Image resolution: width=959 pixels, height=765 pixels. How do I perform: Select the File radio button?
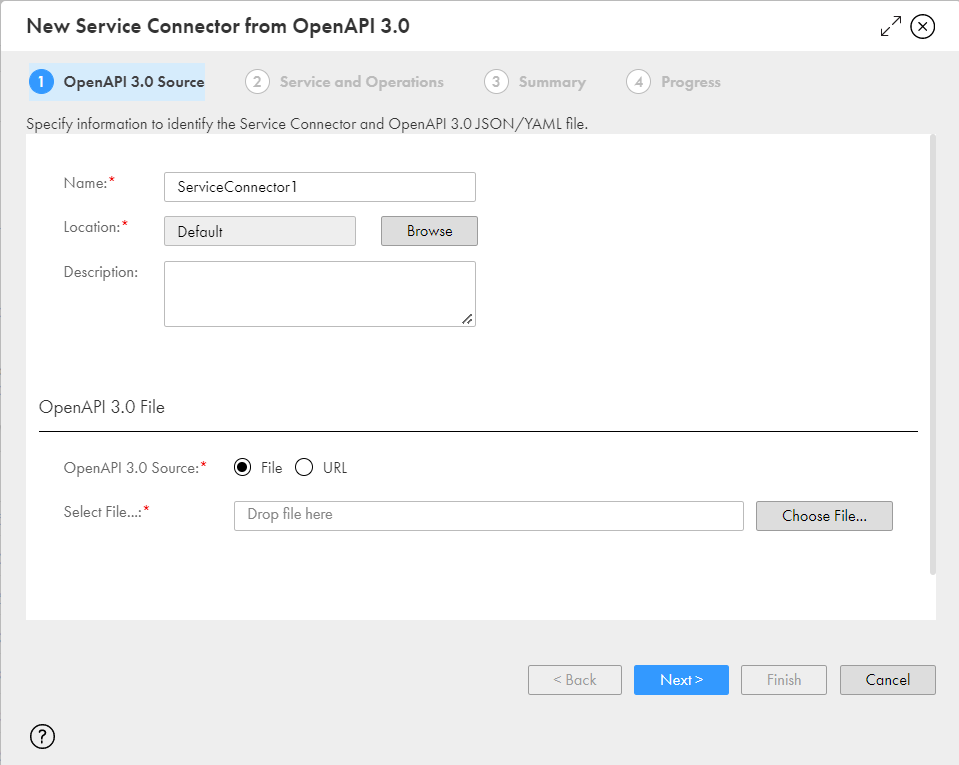[x=242, y=467]
